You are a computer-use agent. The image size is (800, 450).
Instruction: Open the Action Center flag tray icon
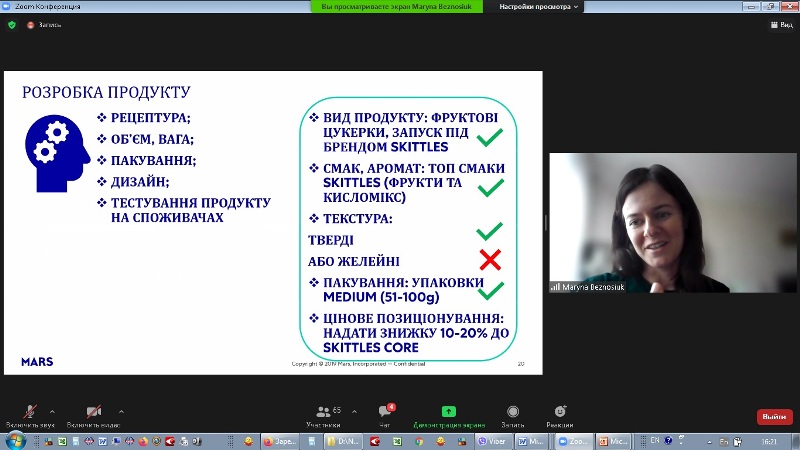(x=738, y=442)
